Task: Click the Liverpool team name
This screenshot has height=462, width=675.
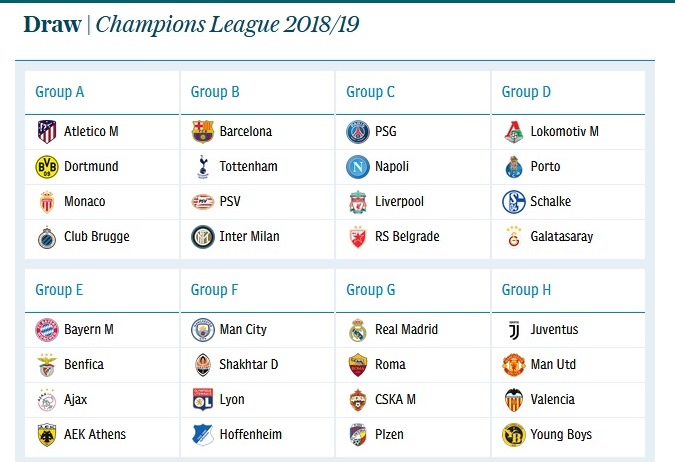Action: (x=399, y=202)
